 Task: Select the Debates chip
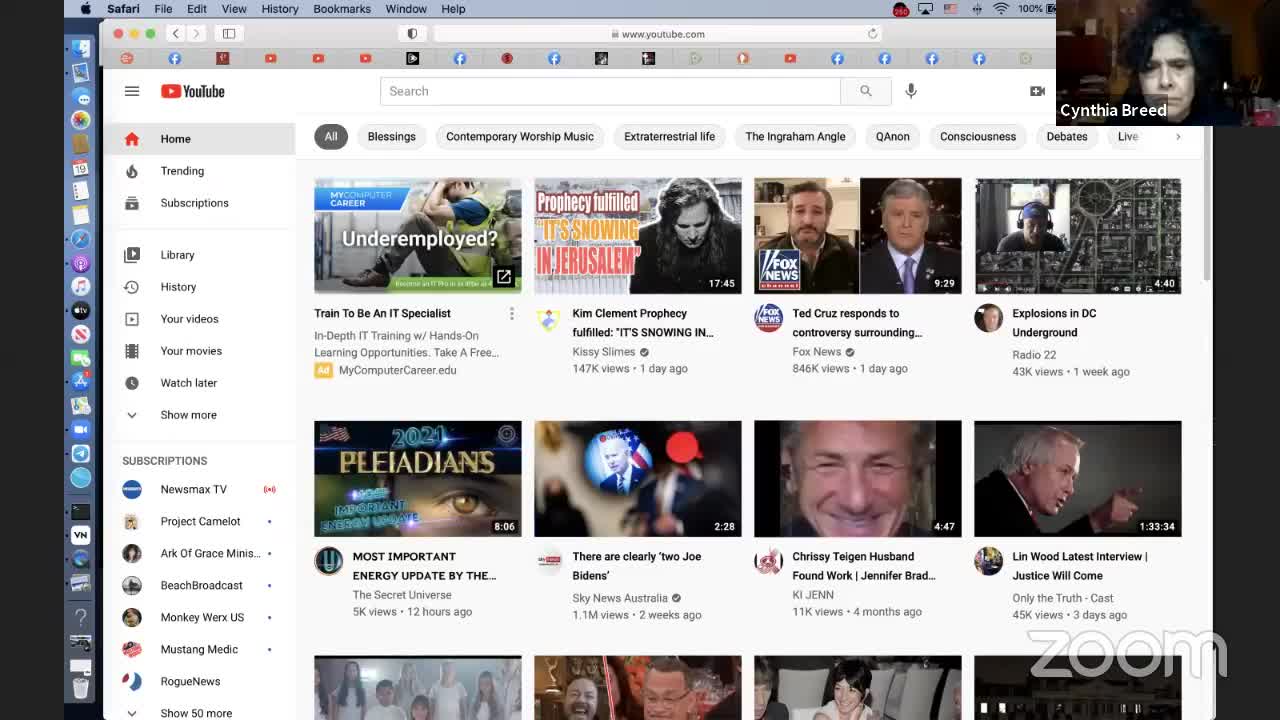(1067, 137)
